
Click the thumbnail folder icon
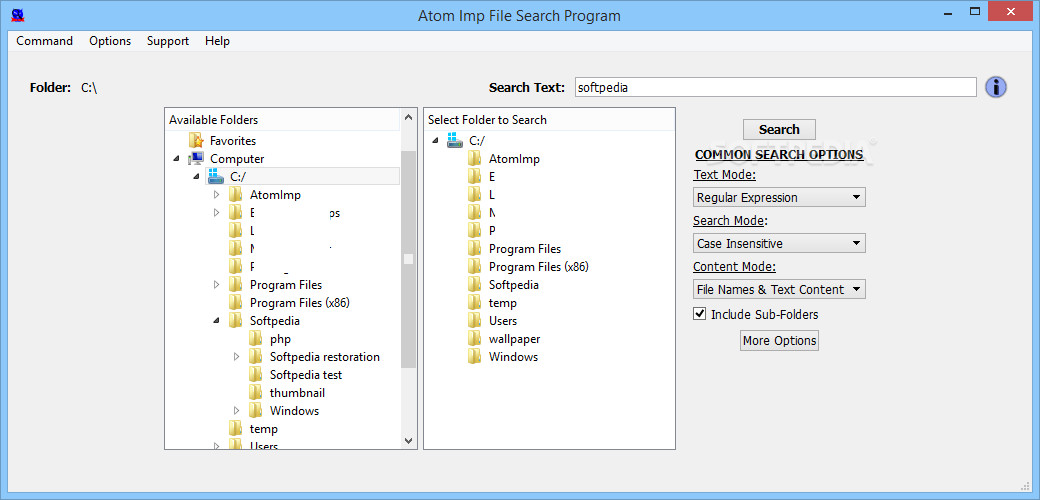[256, 393]
